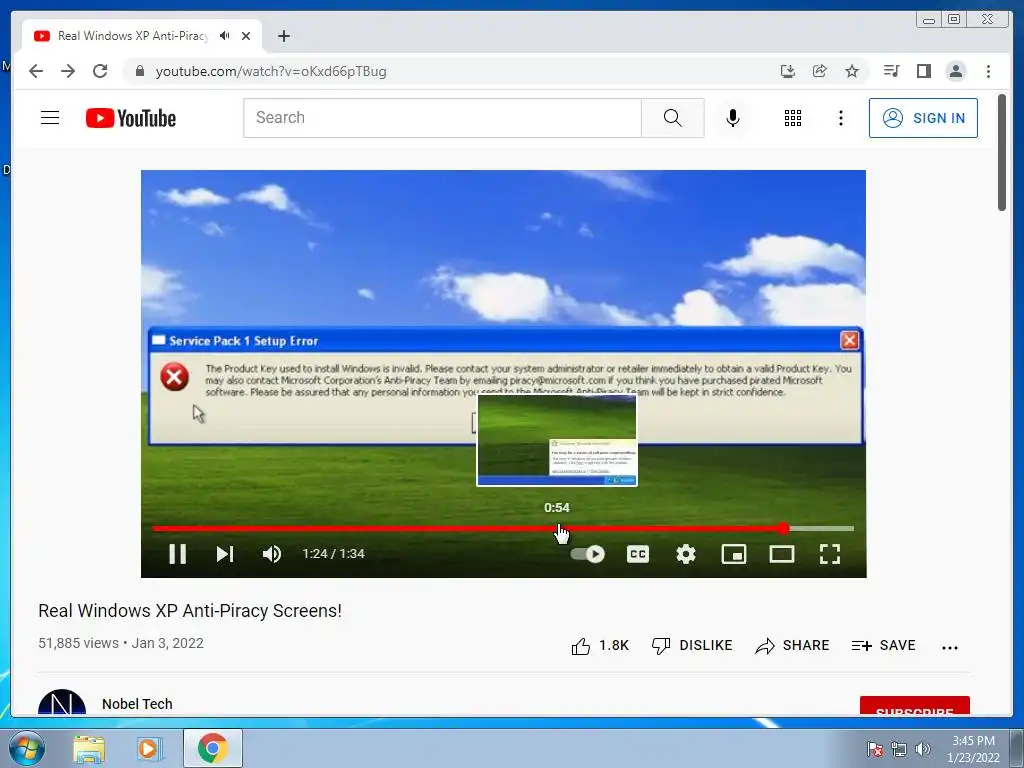Open the Chrome profile avatar
Image resolution: width=1024 pixels, height=768 pixels.
point(955,71)
